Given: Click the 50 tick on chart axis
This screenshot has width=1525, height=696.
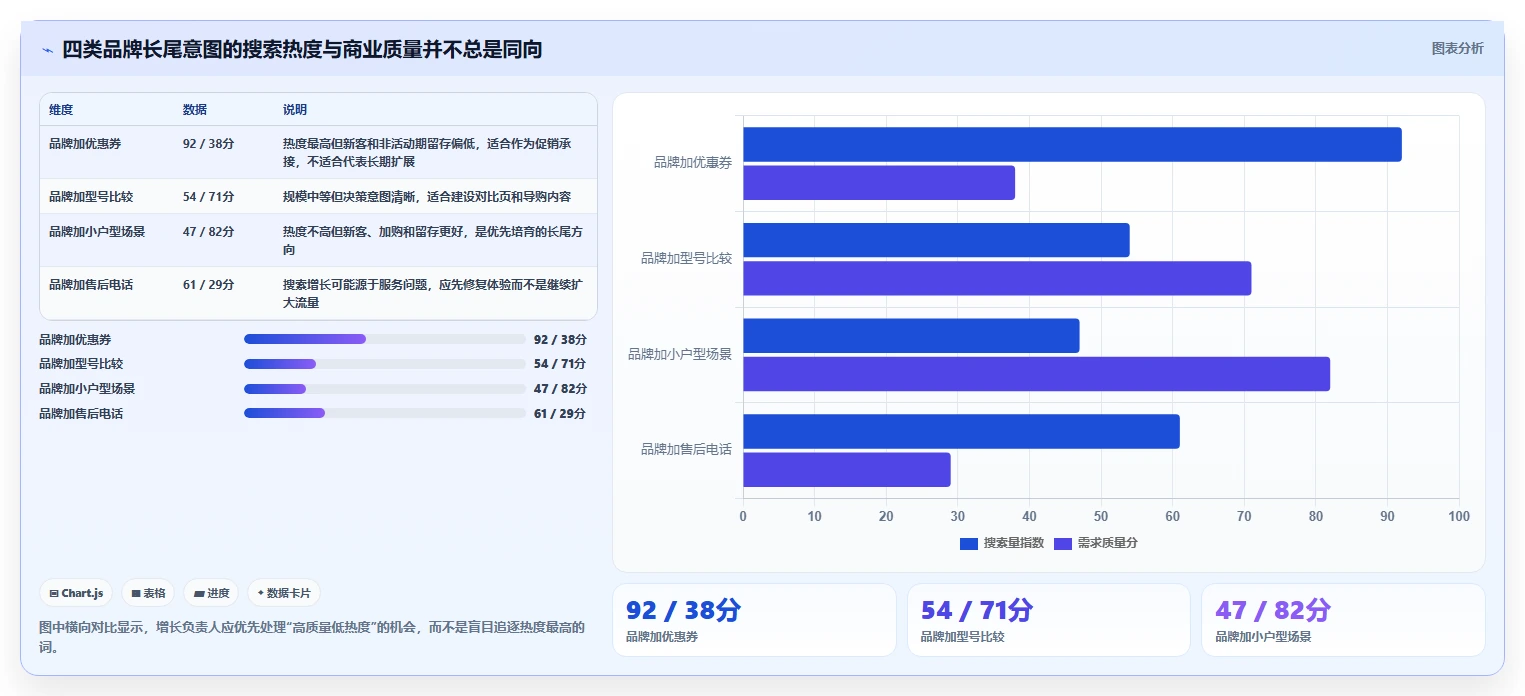Looking at the screenshot, I should [x=1101, y=516].
